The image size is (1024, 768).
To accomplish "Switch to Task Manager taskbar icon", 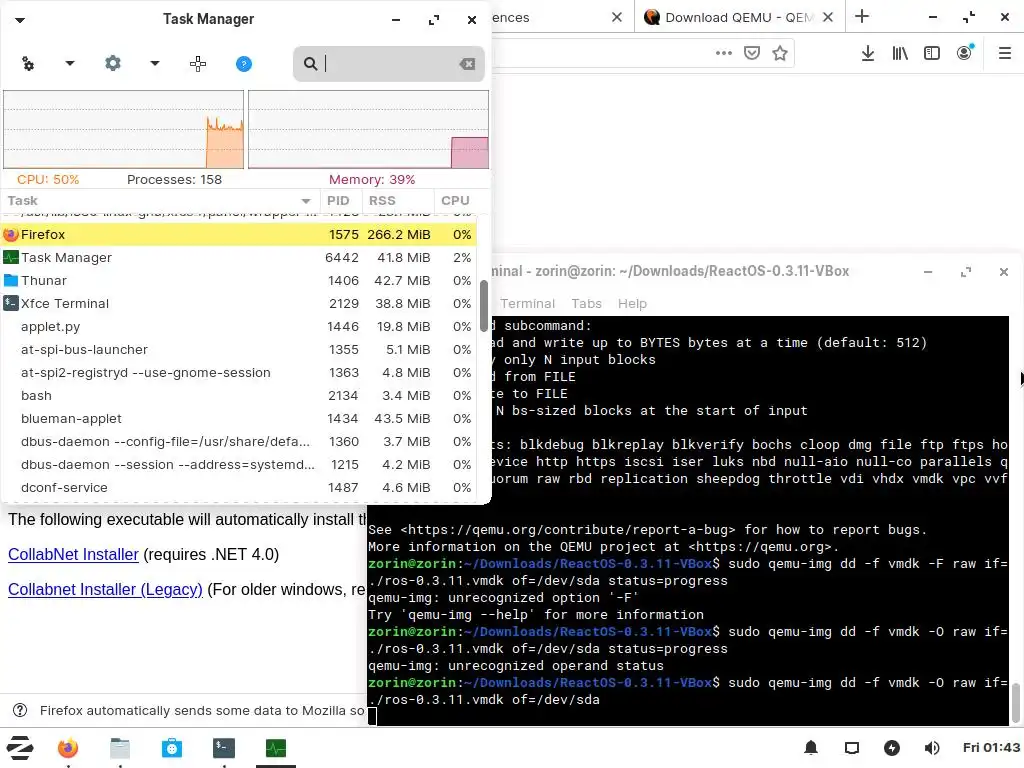I will coord(276,748).
